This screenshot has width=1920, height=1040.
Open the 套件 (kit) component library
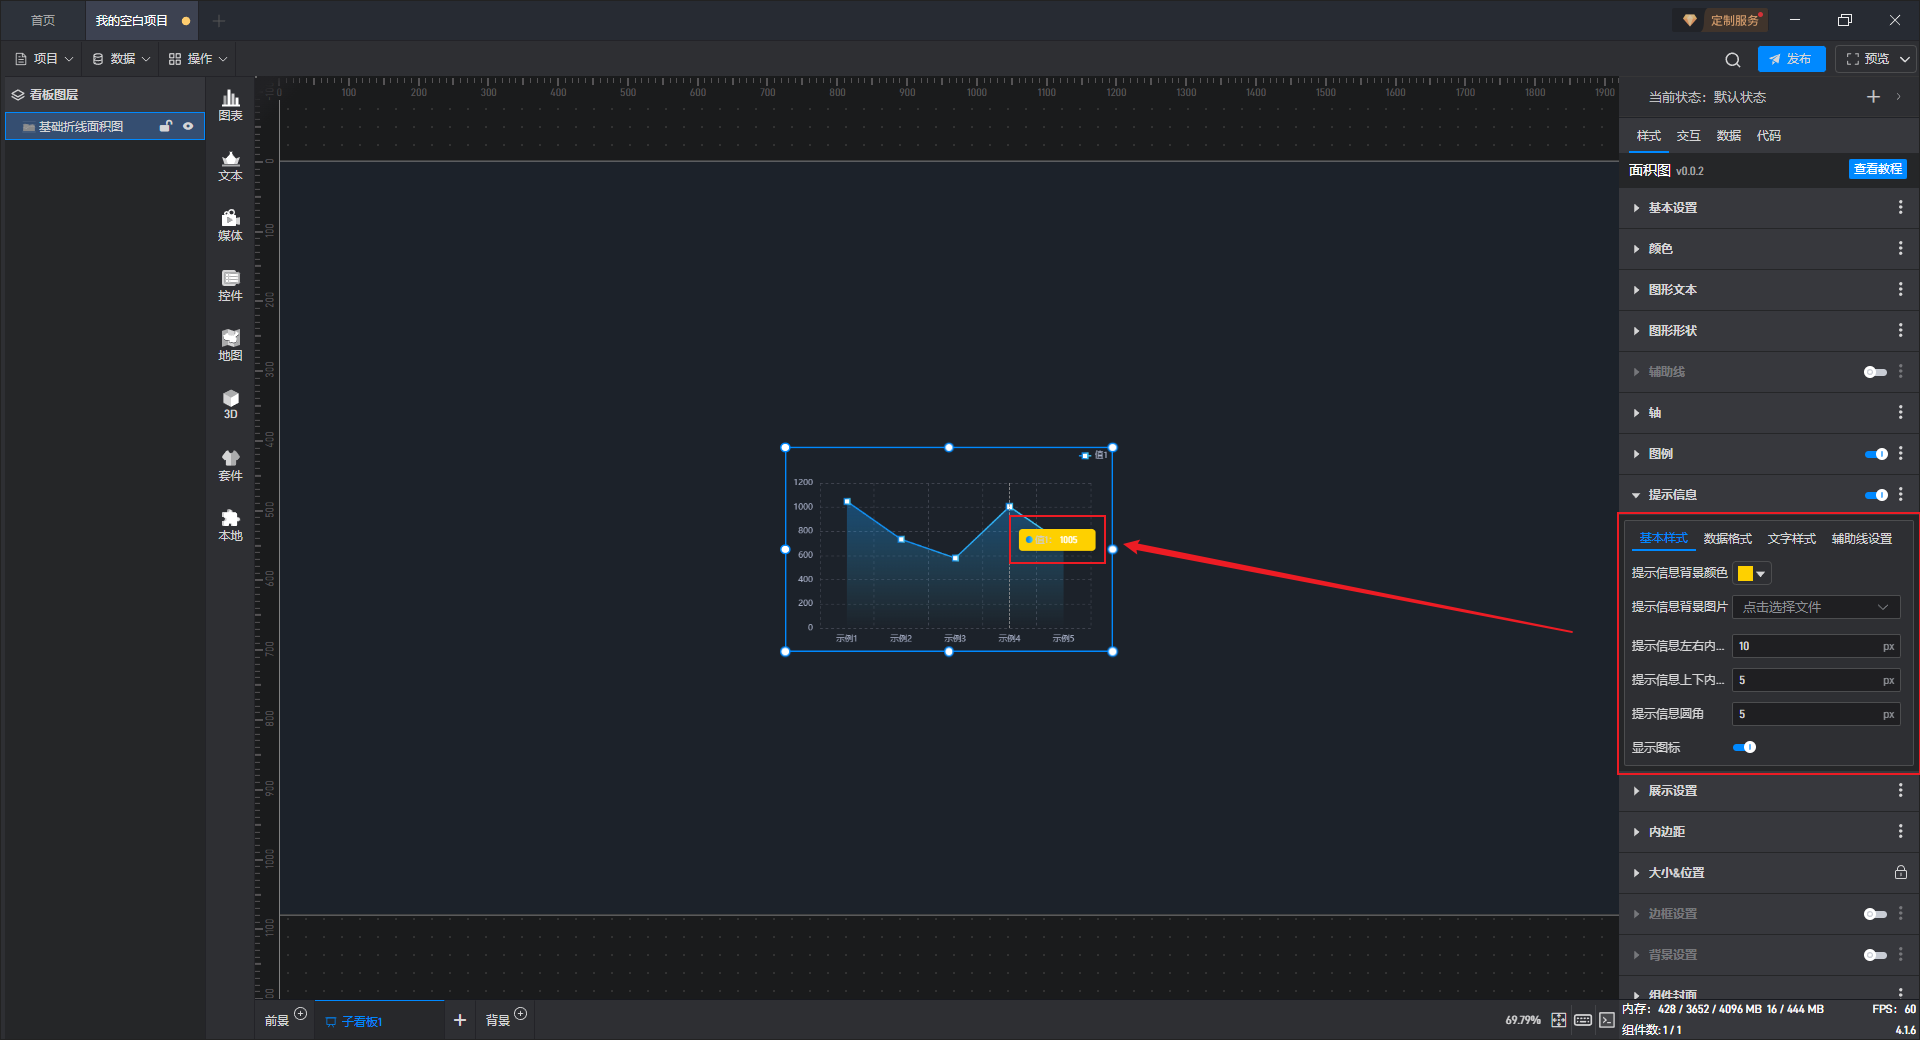tap(230, 465)
